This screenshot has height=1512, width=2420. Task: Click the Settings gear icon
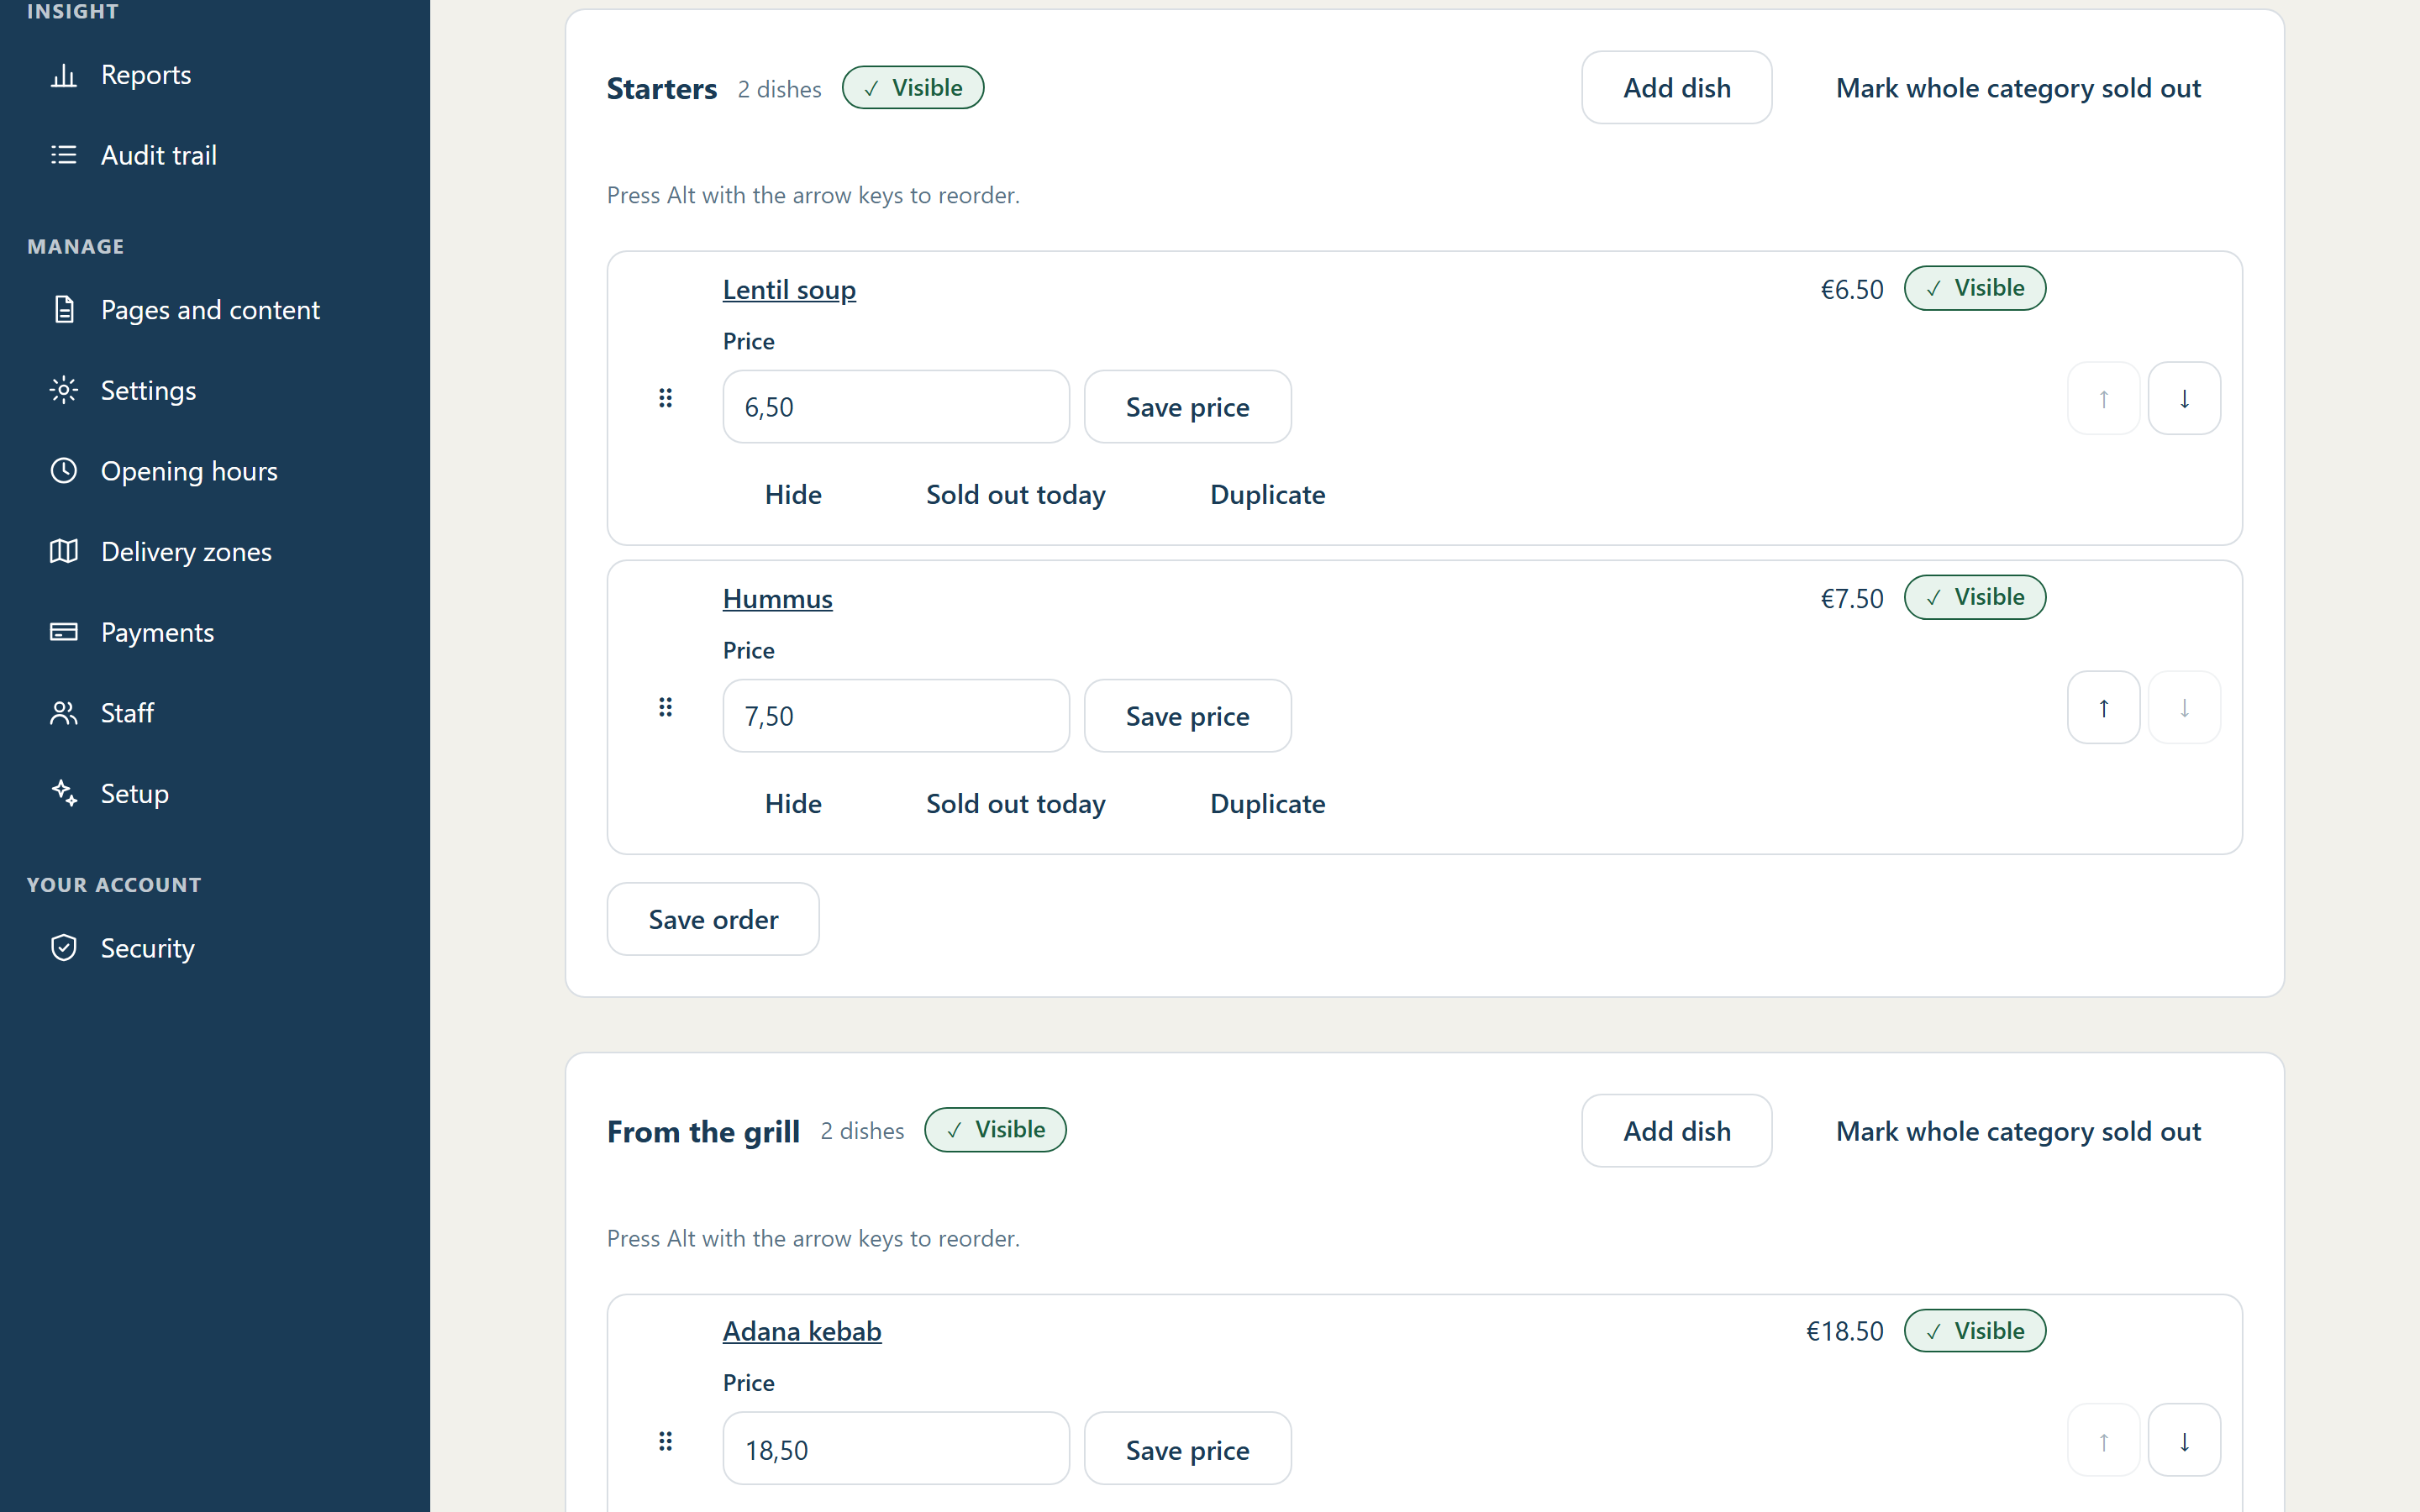pyautogui.click(x=64, y=390)
